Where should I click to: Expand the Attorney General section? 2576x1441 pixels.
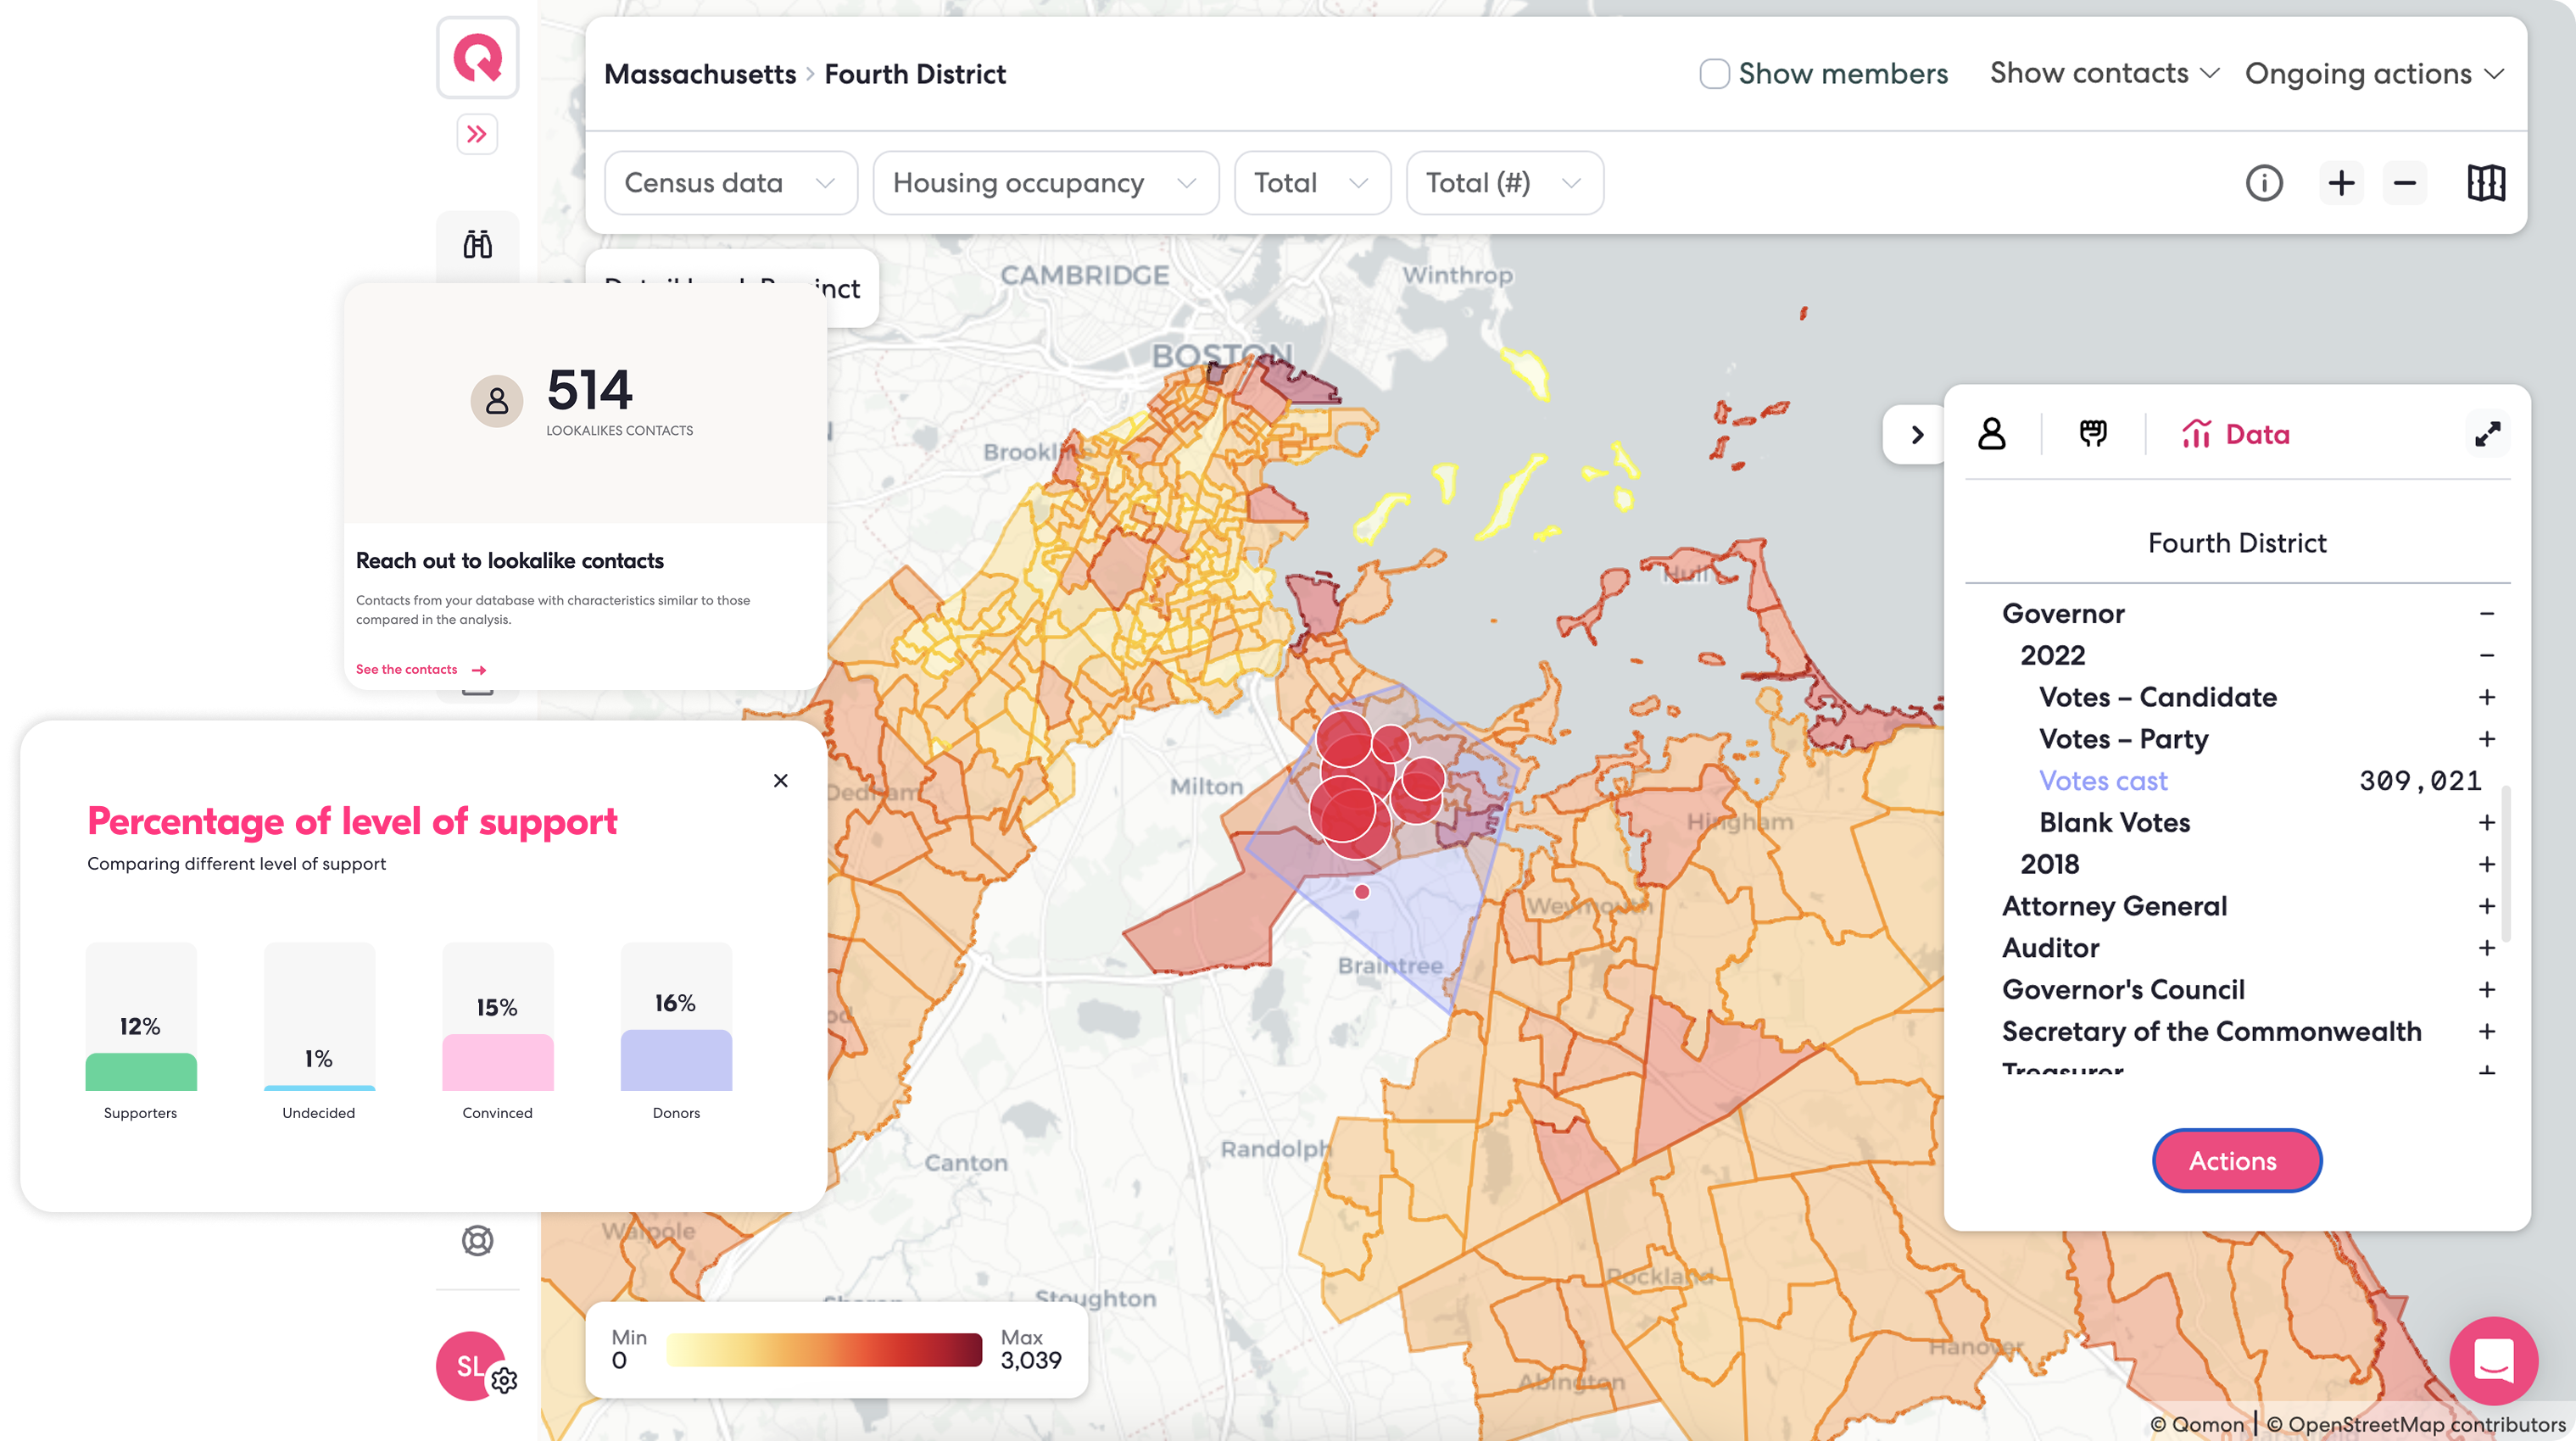2486,906
